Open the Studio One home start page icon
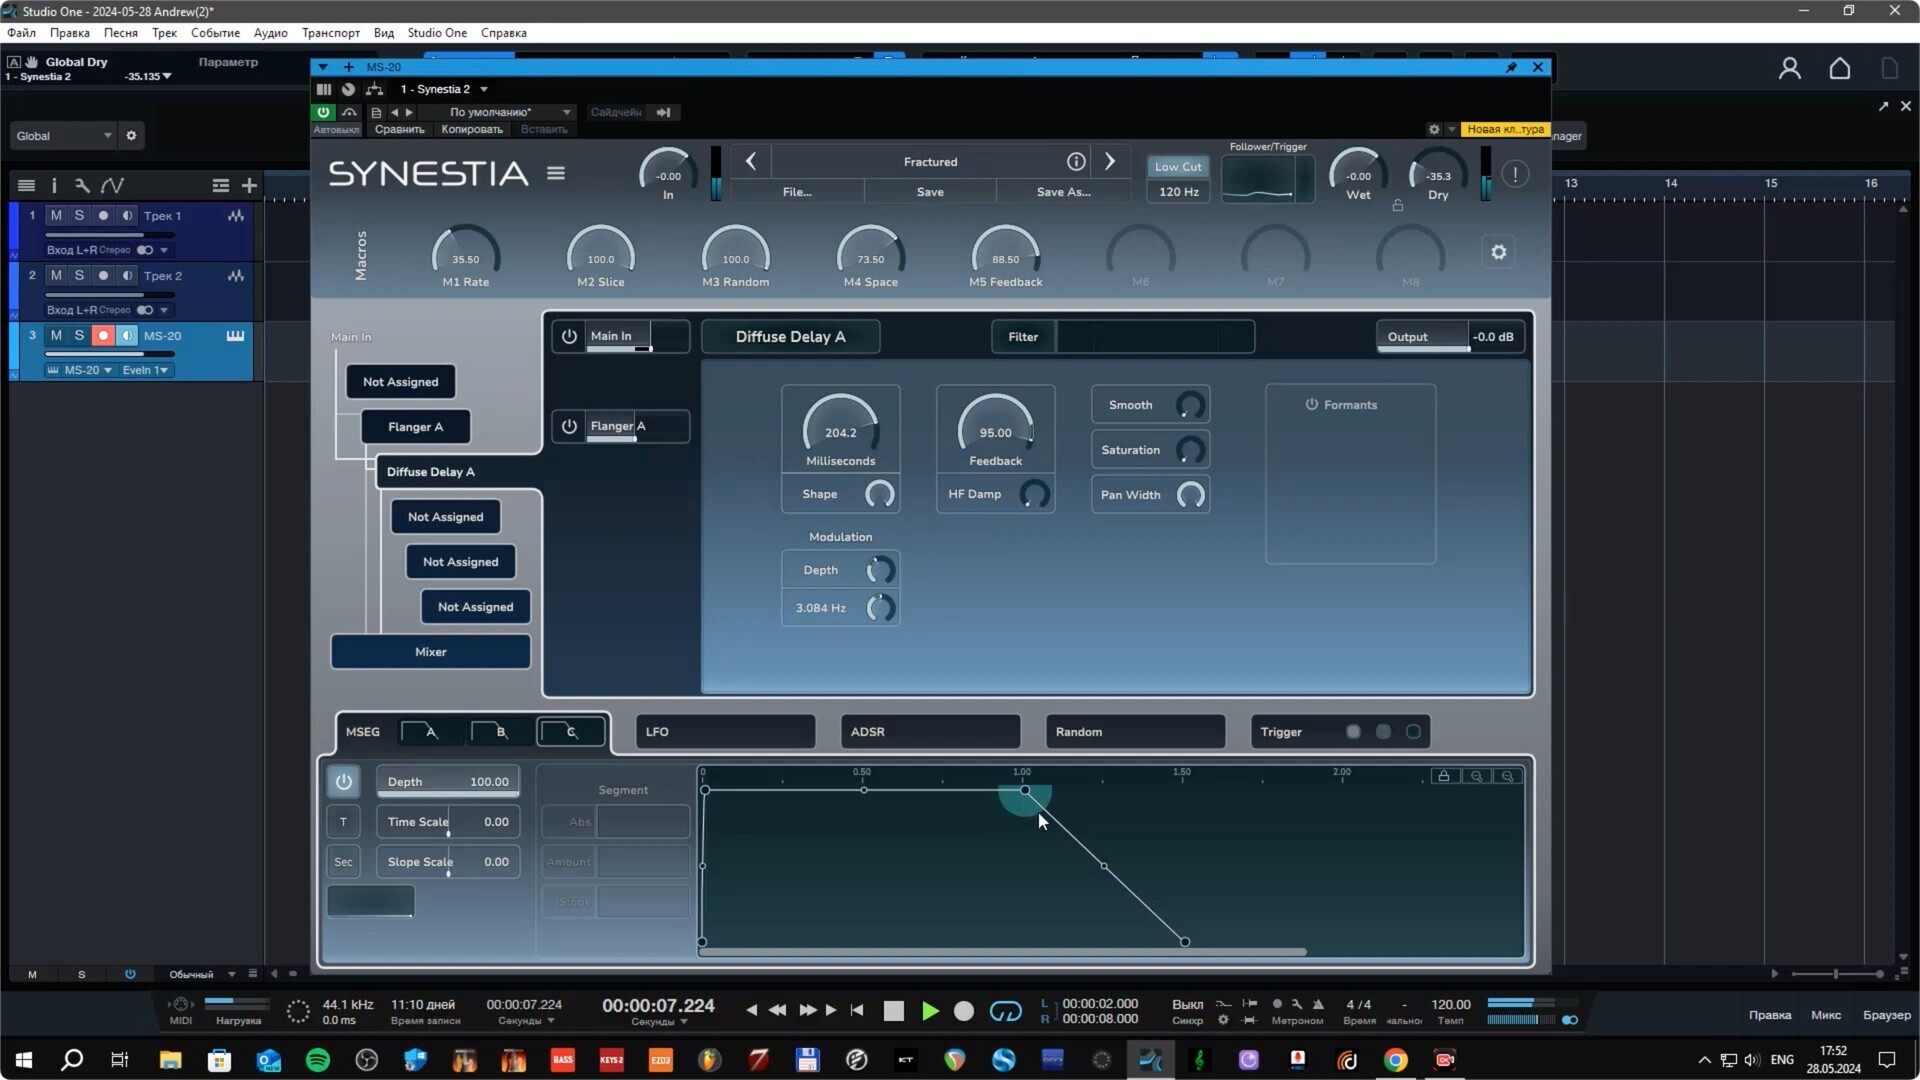 click(x=1840, y=68)
